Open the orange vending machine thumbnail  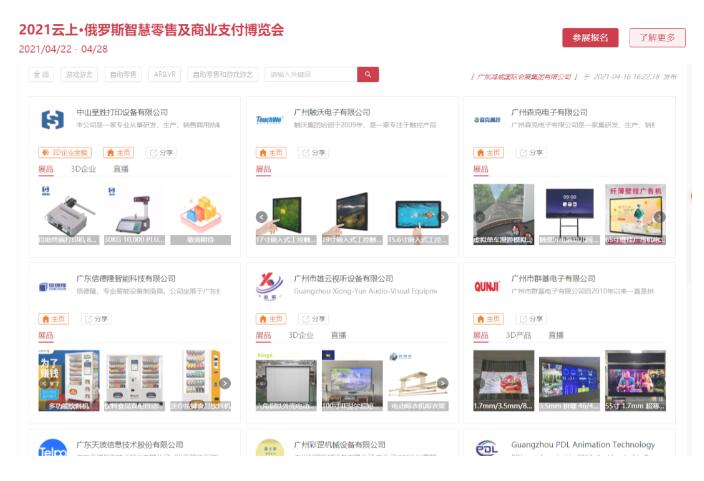[x=200, y=381]
